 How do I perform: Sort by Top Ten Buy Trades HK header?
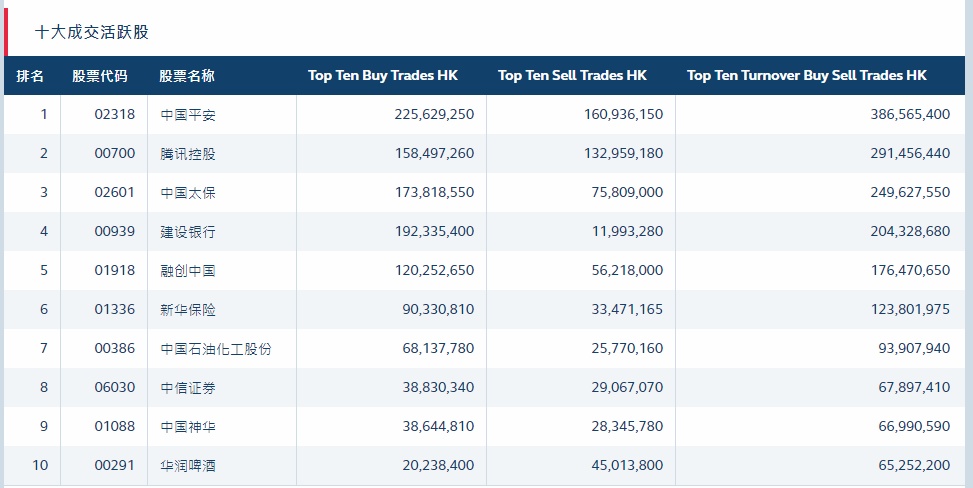pos(382,76)
